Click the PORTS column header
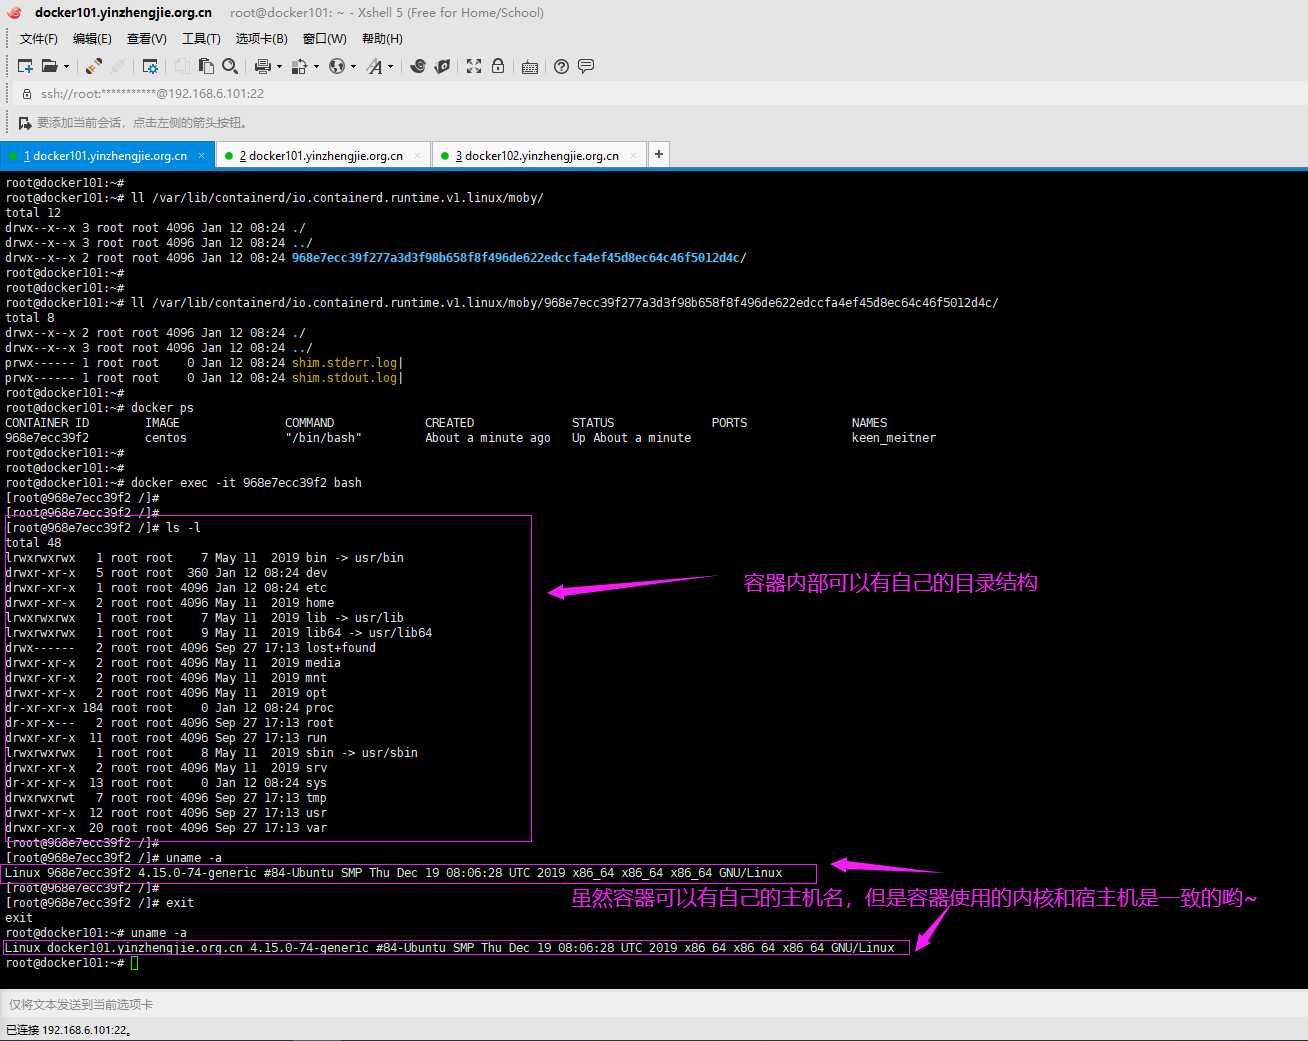Screen dimensions: 1308x1041 point(730,423)
